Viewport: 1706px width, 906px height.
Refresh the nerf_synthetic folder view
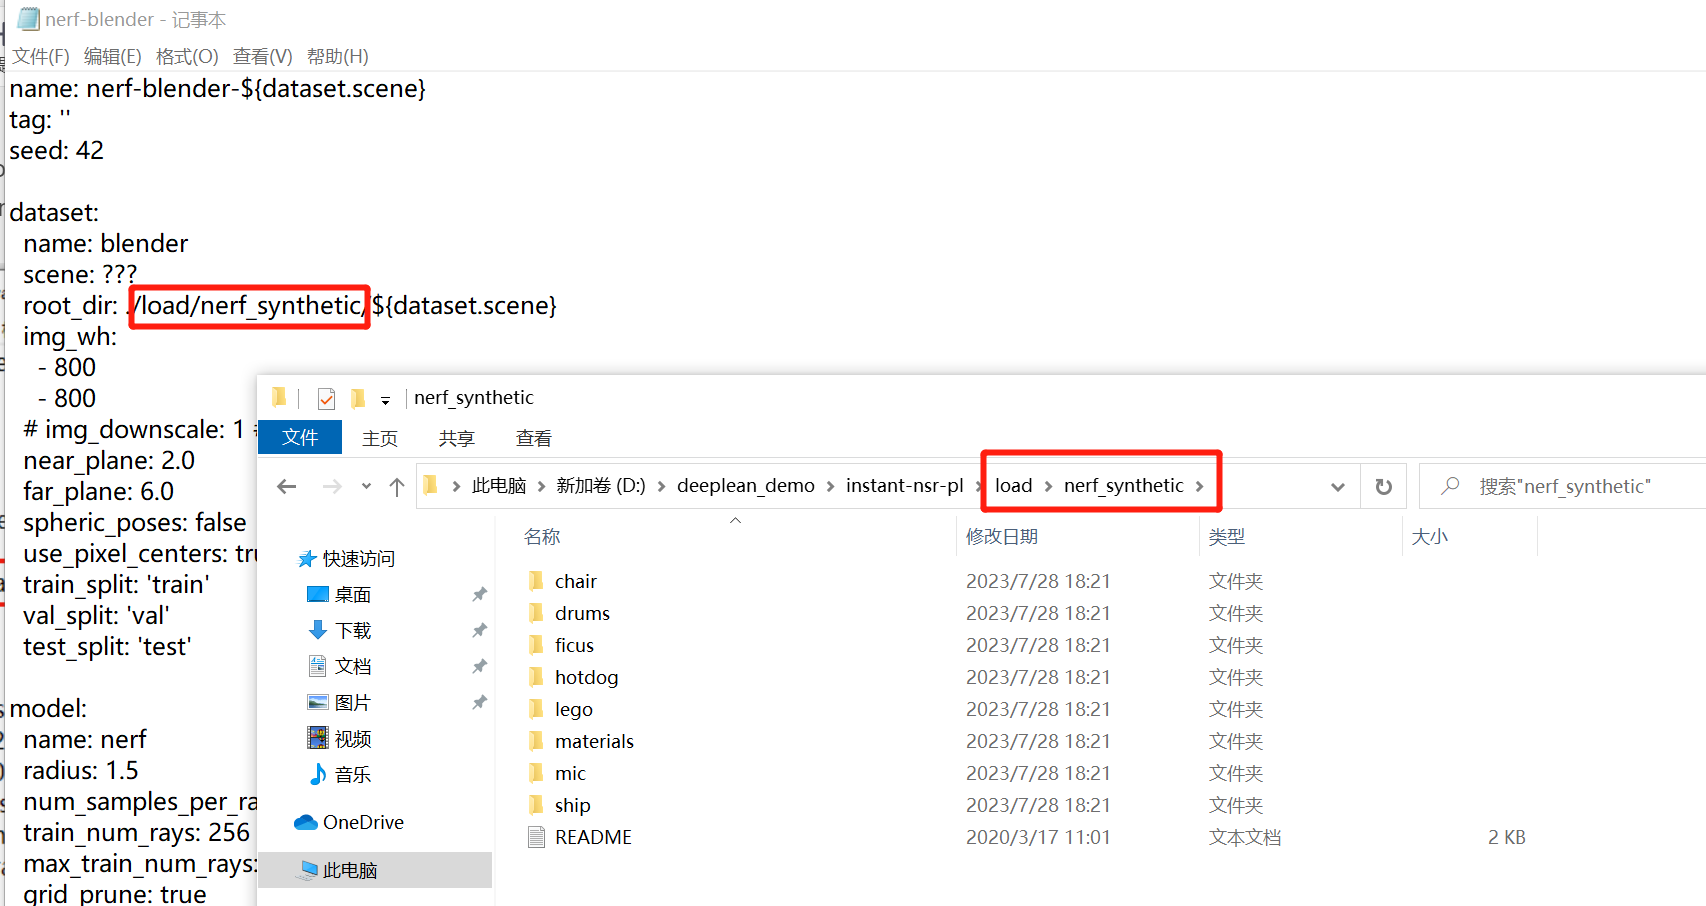point(1383,486)
